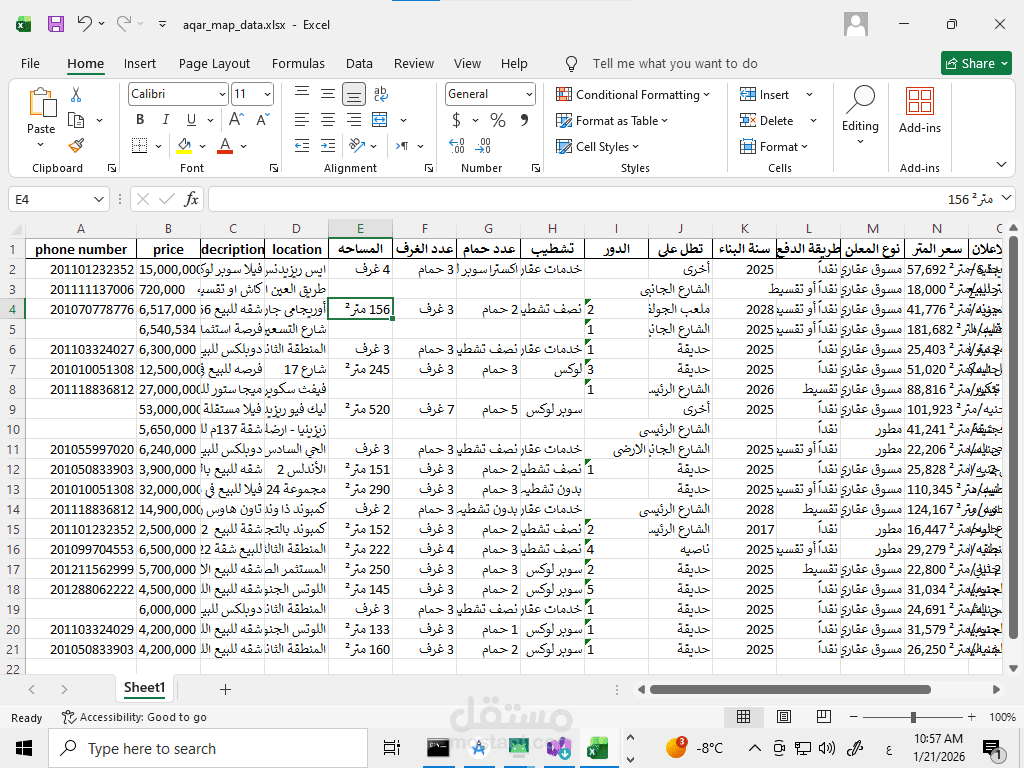Switch to Page Break Preview in status bar
The height and width of the screenshot is (768, 1024).
coord(824,716)
